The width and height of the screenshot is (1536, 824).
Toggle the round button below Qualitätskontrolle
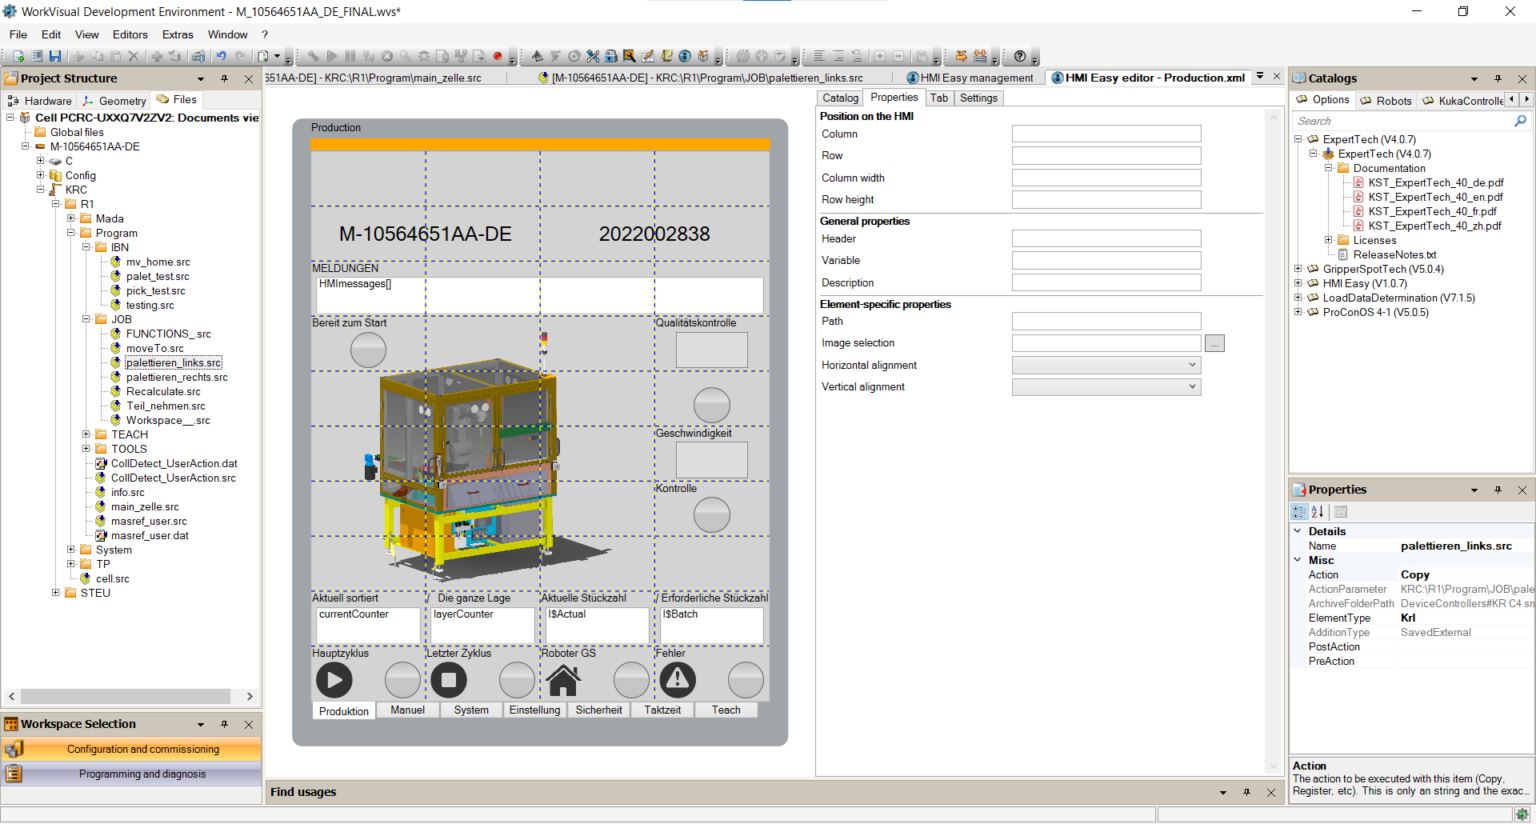712,405
